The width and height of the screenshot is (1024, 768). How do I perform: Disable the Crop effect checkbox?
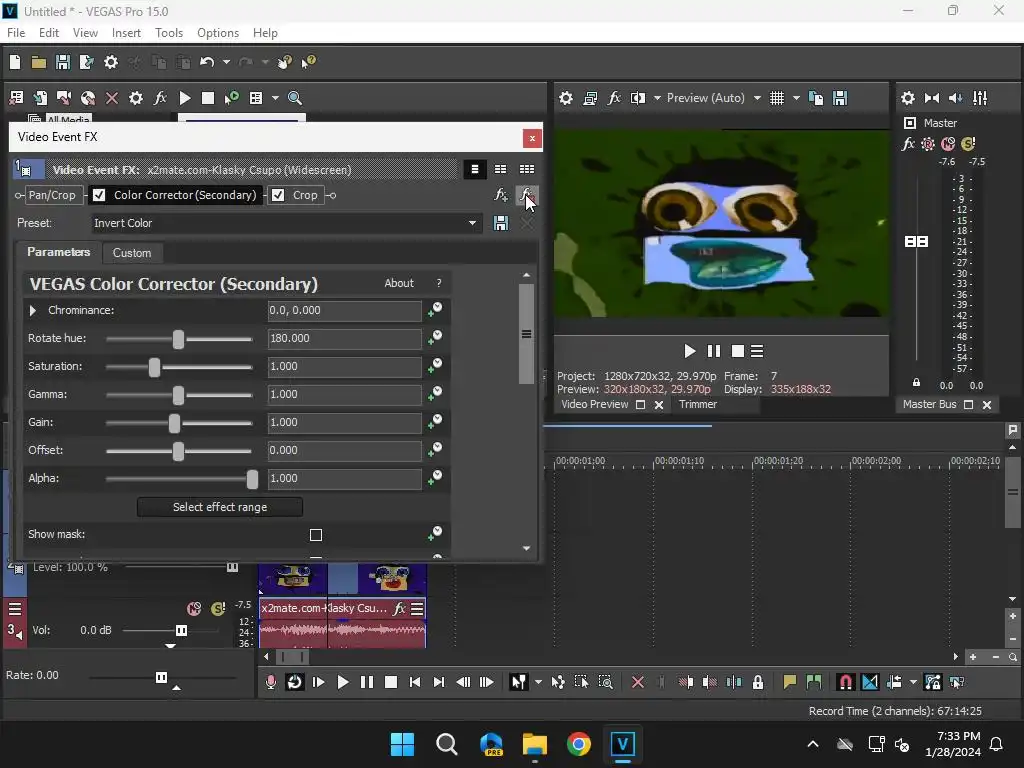[x=278, y=195]
